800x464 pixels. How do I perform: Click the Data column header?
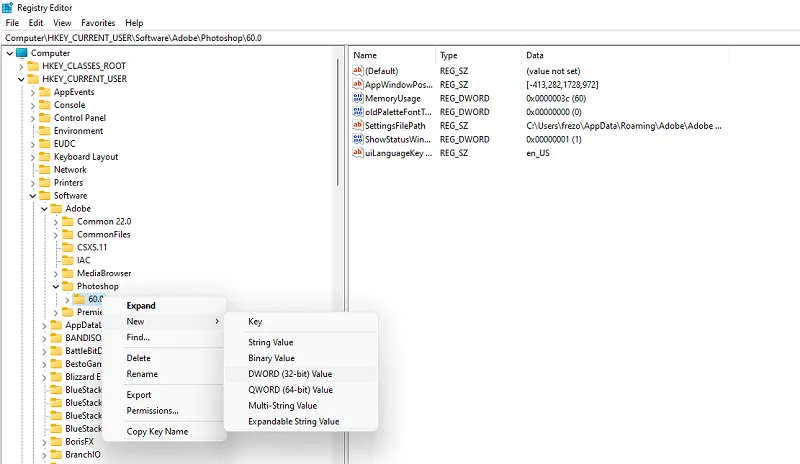(625, 55)
